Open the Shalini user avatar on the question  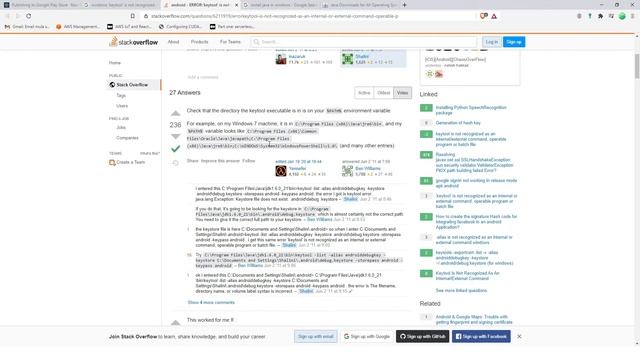(x=347, y=59)
